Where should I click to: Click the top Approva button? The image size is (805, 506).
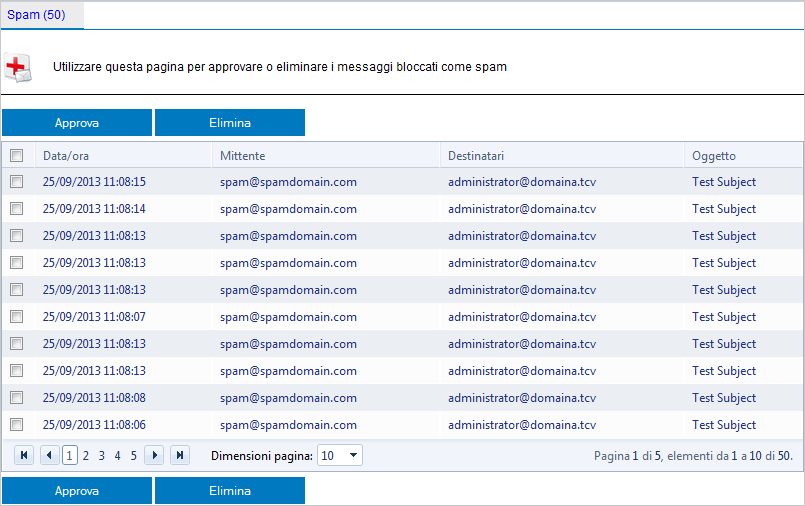point(77,123)
